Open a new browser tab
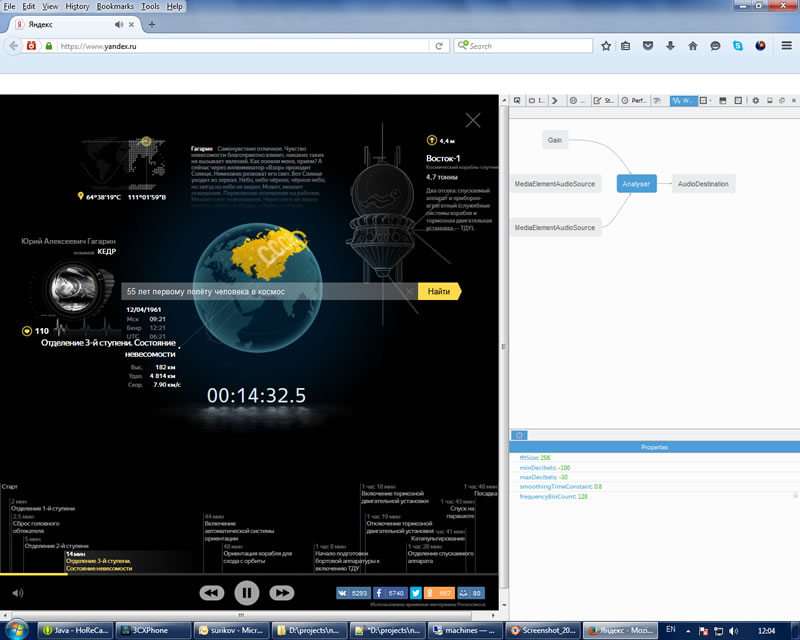Viewport: 800px width, 640px height. click(x=152, y=24)
